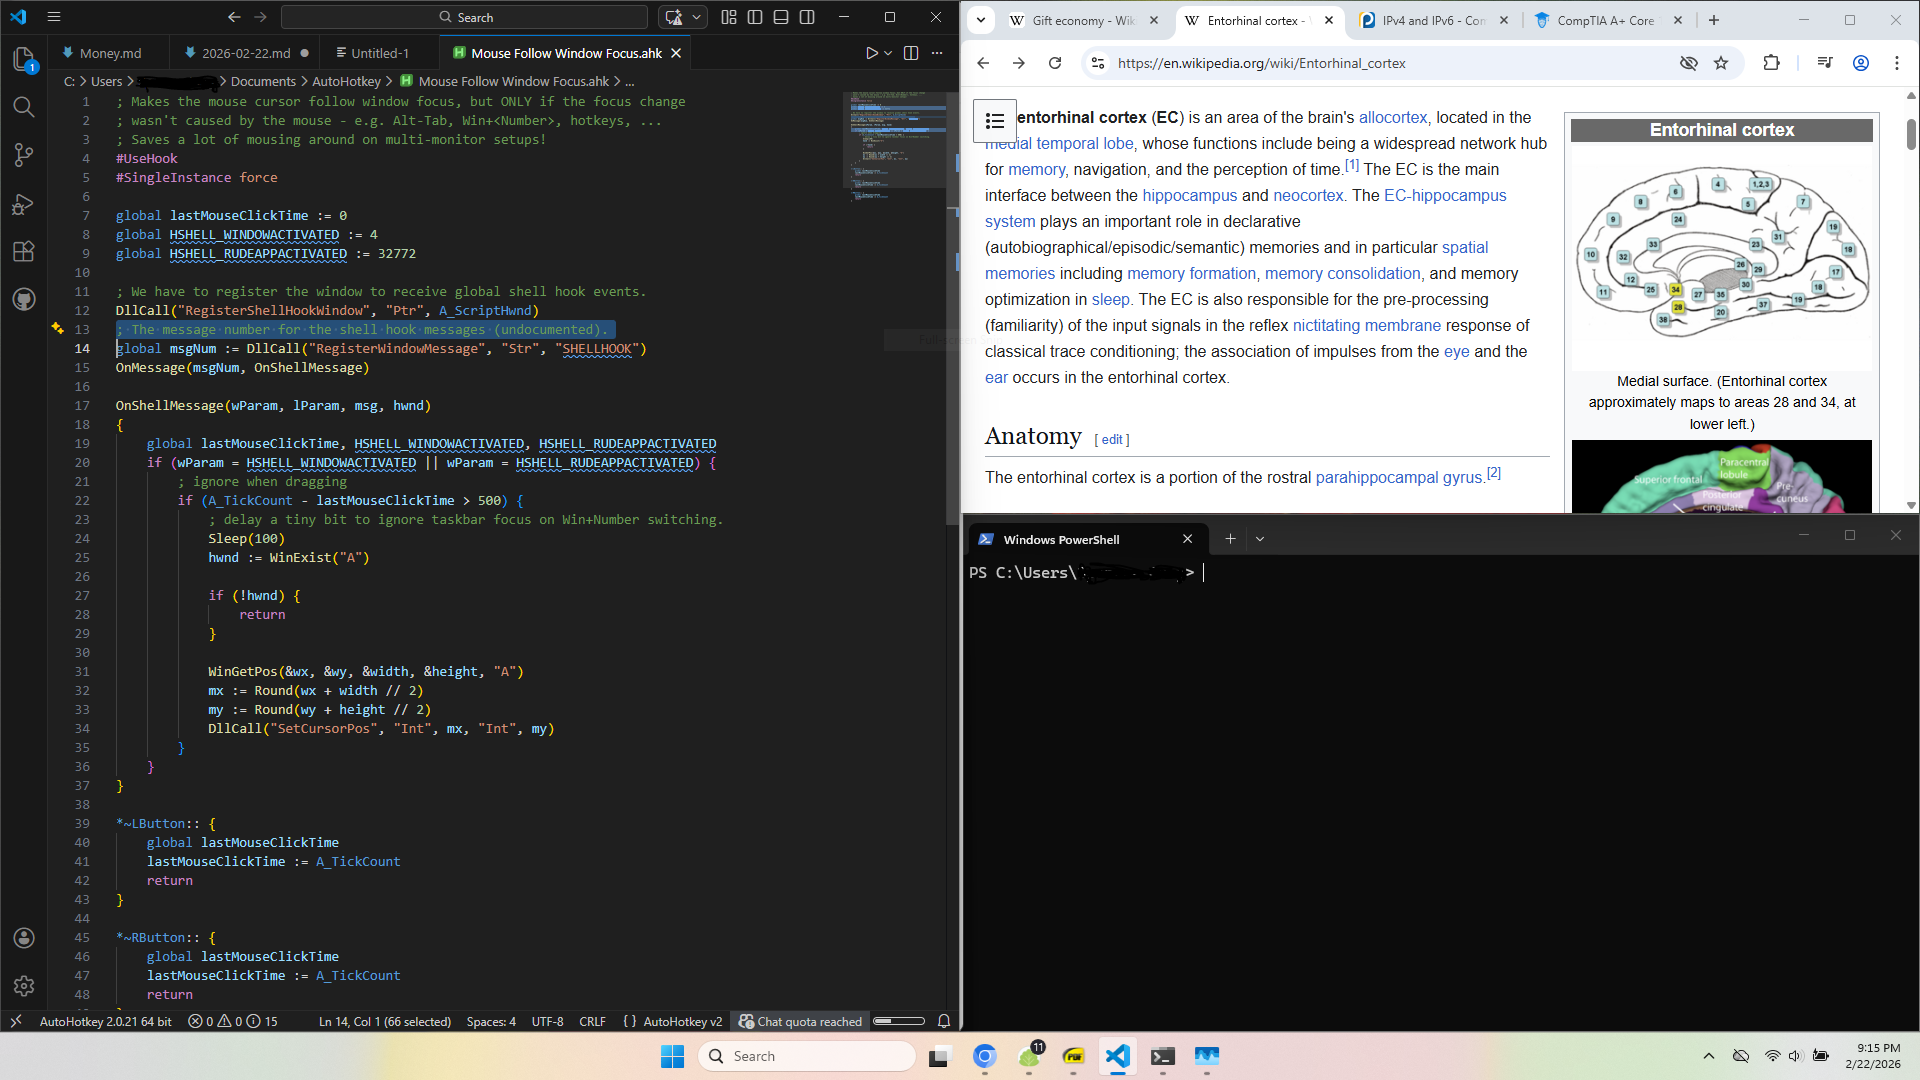1920x1080 pixels.
Task: Open Run and Debug view
Action: 24,204
